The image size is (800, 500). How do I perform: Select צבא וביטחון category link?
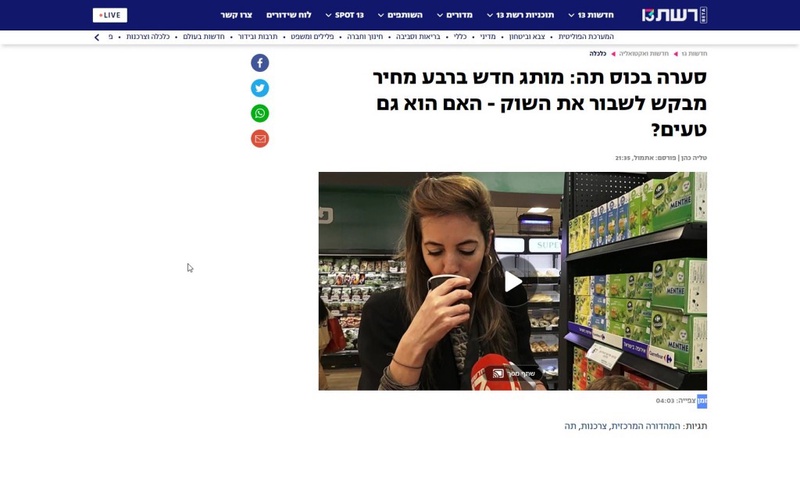pos(527,37)
